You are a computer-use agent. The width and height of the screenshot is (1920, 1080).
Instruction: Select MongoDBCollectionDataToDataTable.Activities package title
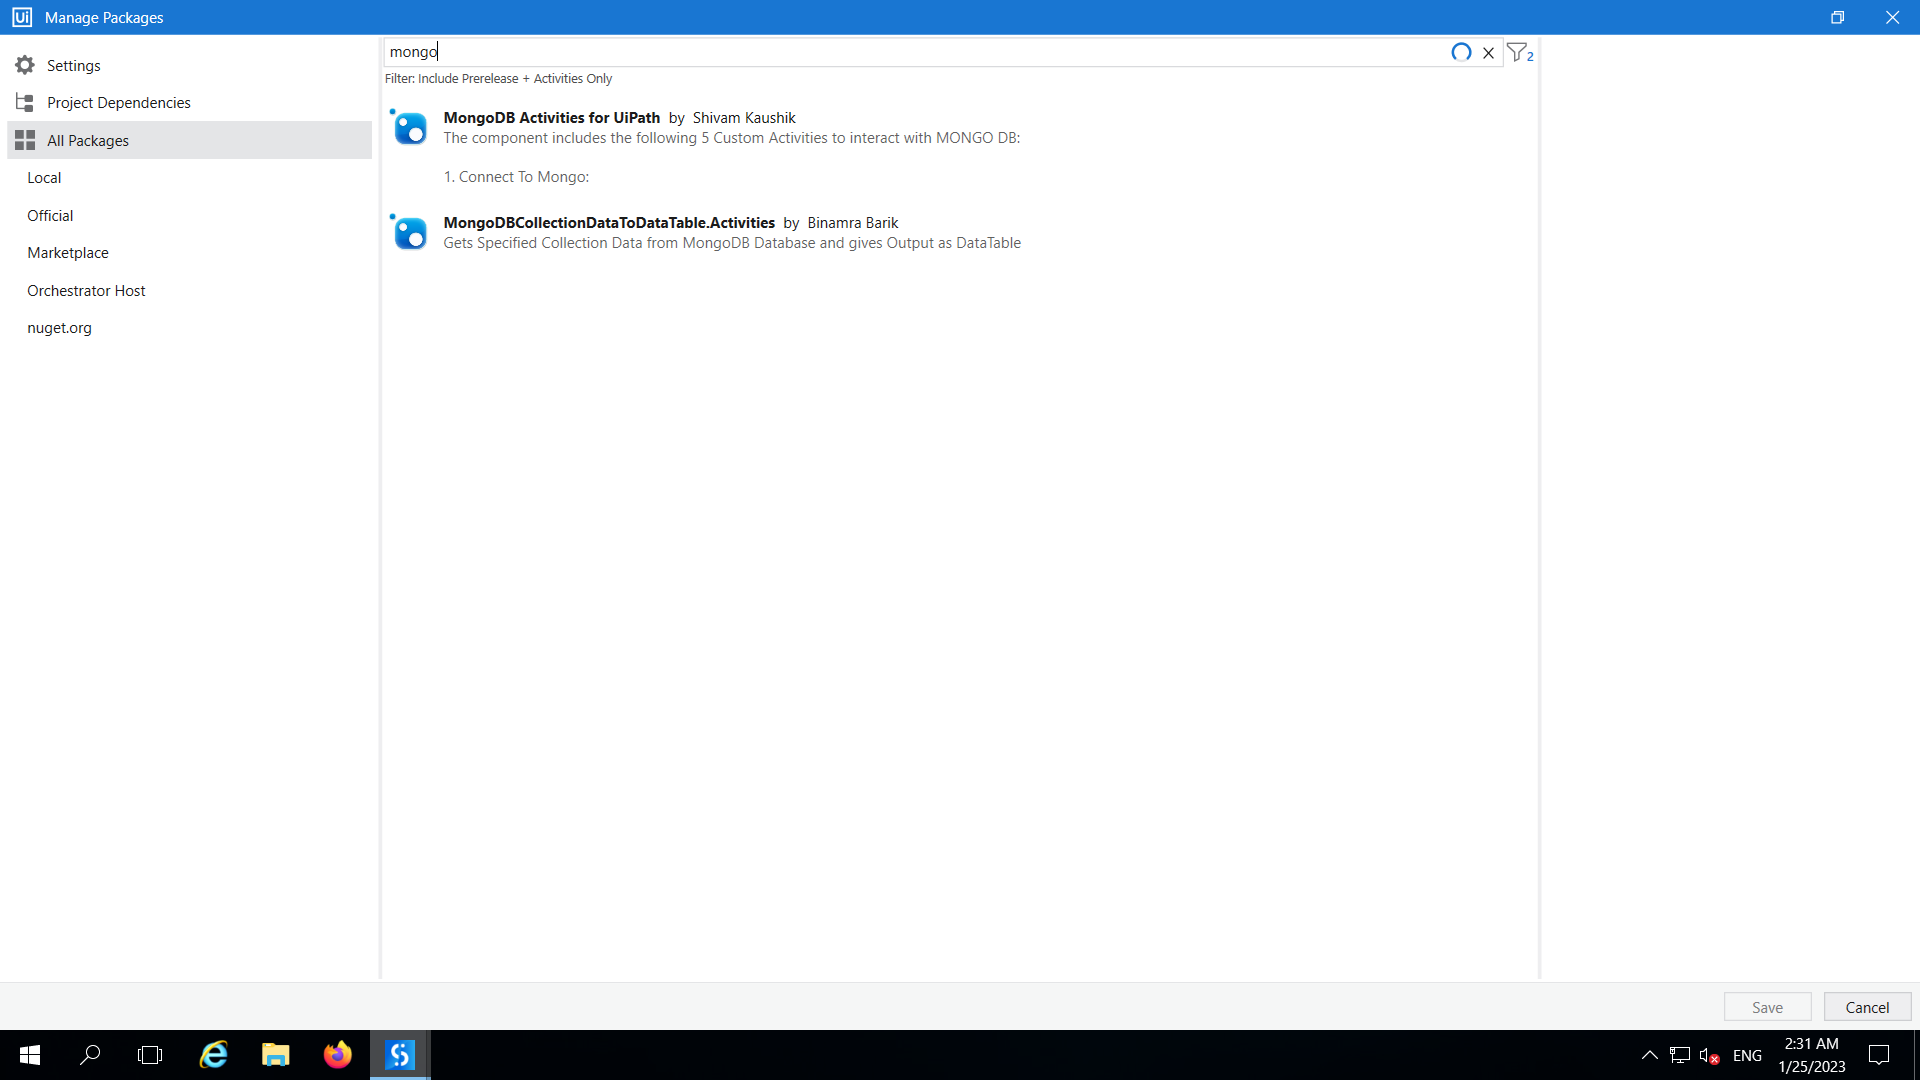[609, 223]
